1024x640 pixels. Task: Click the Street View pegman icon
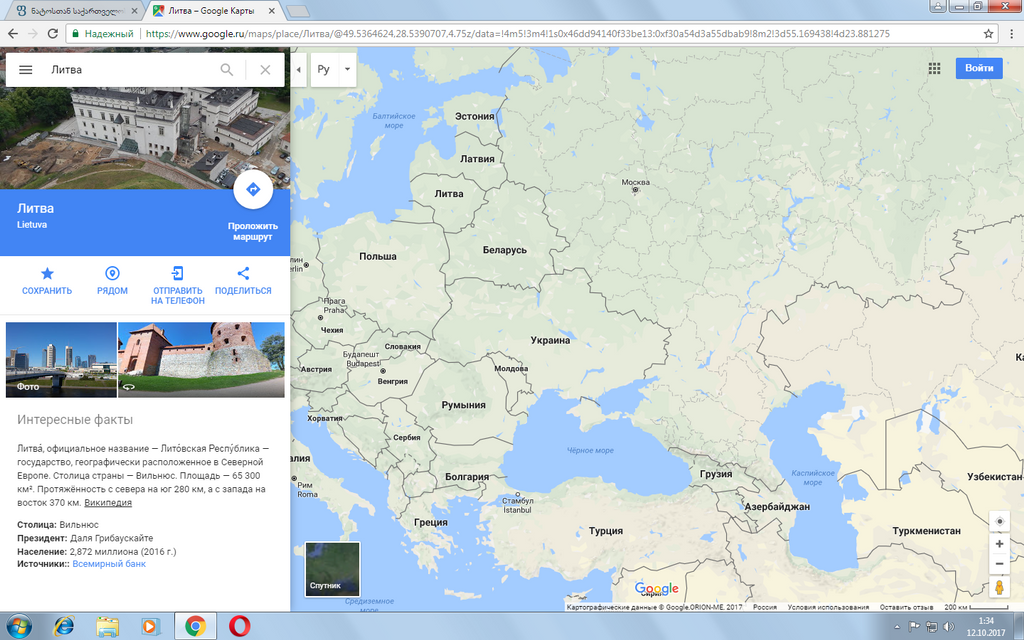tap(999, 587)
